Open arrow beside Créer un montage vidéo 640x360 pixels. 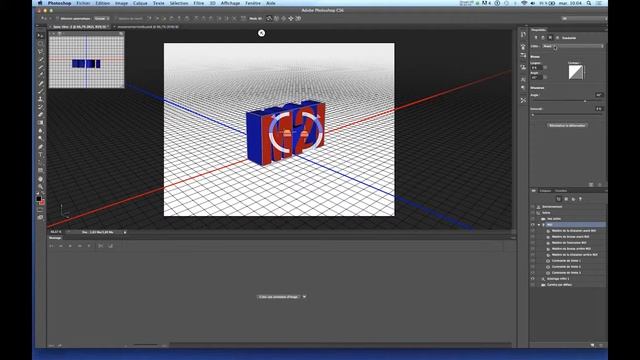click(304, 297)
